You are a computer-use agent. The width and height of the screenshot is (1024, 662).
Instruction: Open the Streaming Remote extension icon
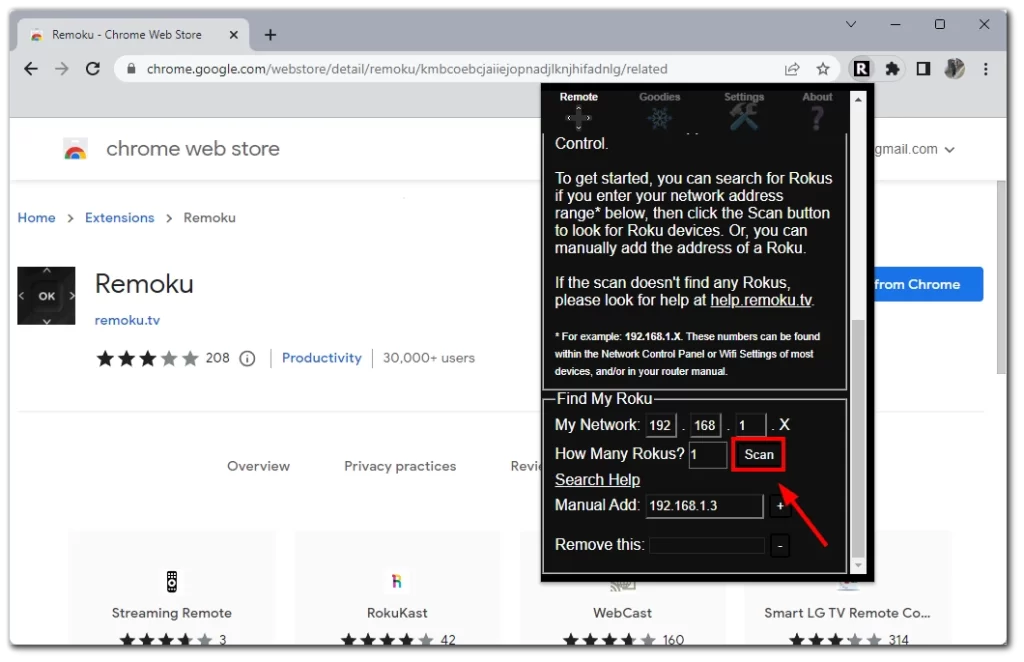pos(172,581)
